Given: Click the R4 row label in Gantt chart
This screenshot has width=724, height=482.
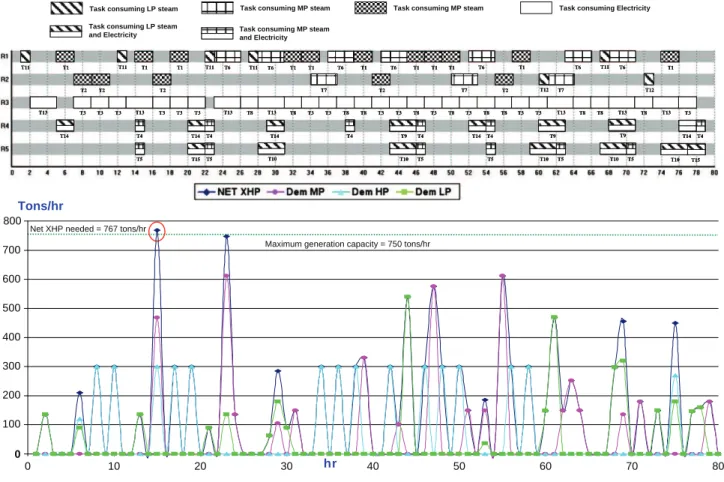Looking at the screenshot, I should [x=5, y=126].
